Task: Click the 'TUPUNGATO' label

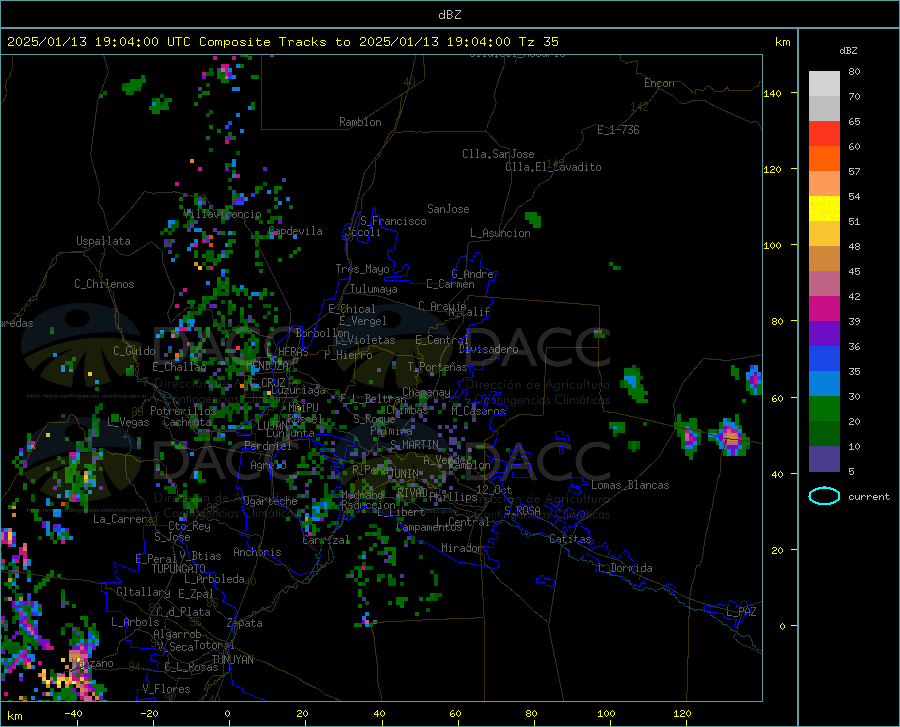Action: (179, 569)
